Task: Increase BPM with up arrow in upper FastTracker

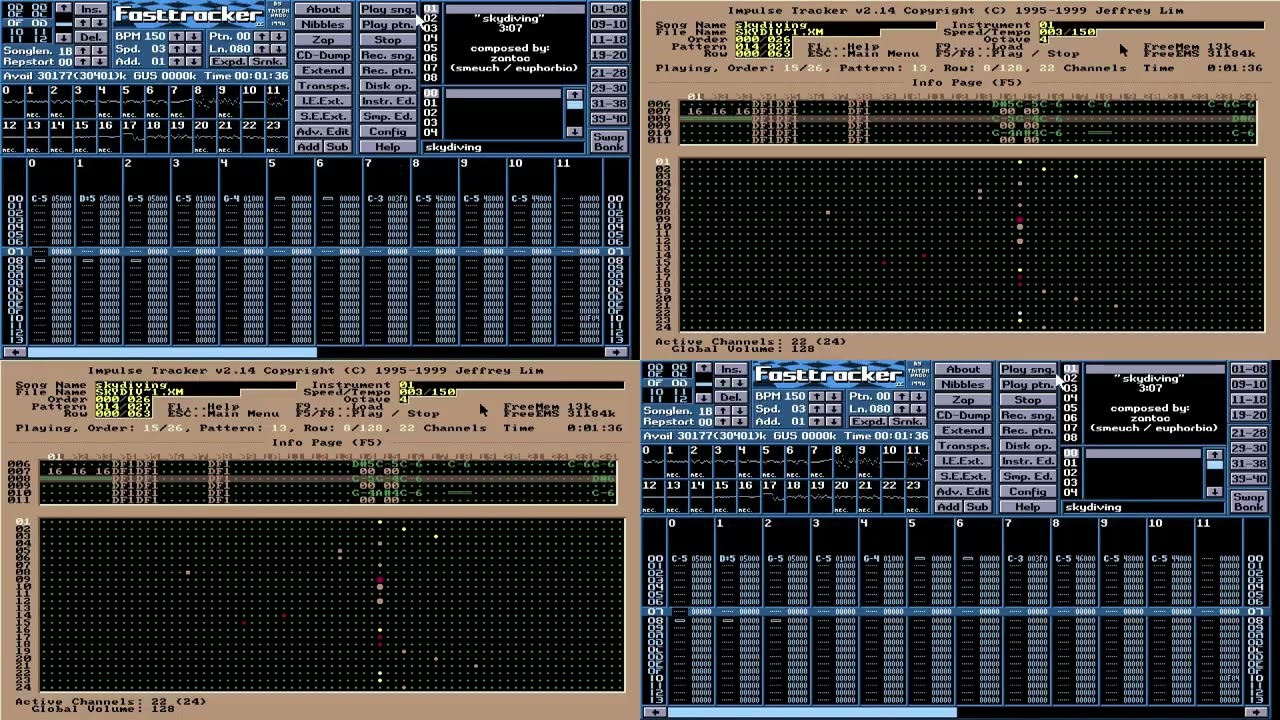Action: (177, 36)
